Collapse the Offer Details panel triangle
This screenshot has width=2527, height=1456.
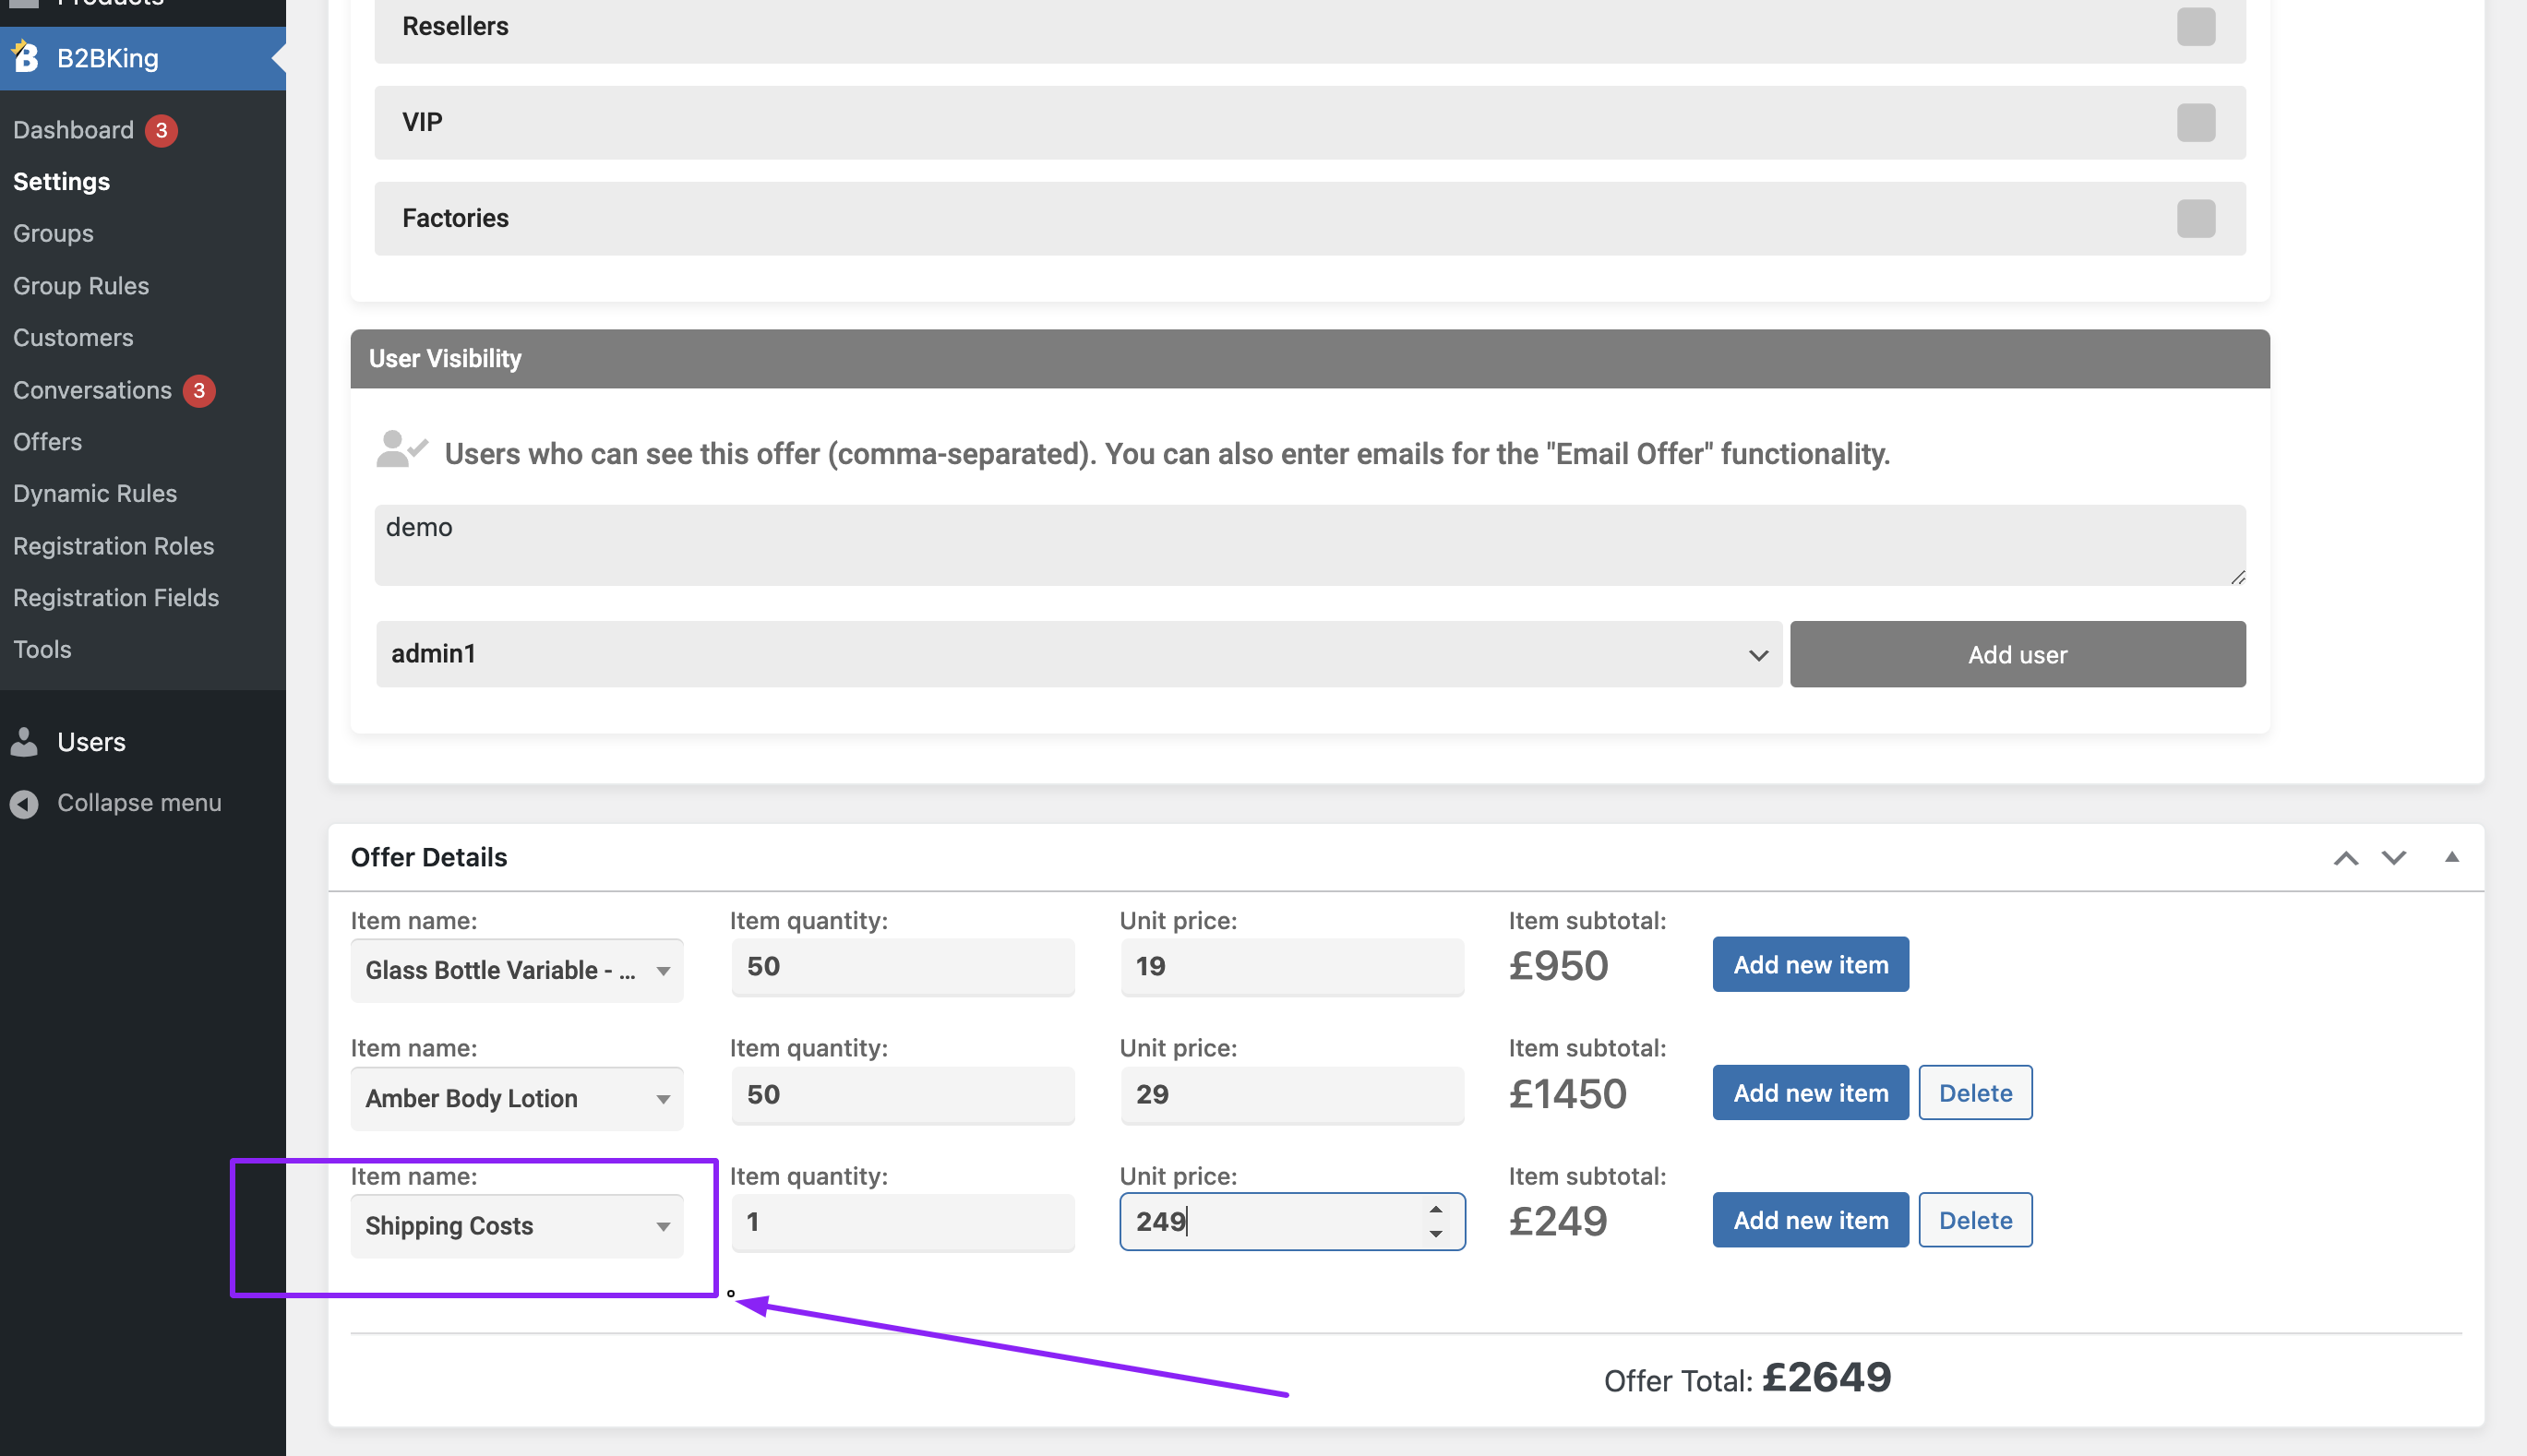pyautogui.click(x=2452, y=857)
